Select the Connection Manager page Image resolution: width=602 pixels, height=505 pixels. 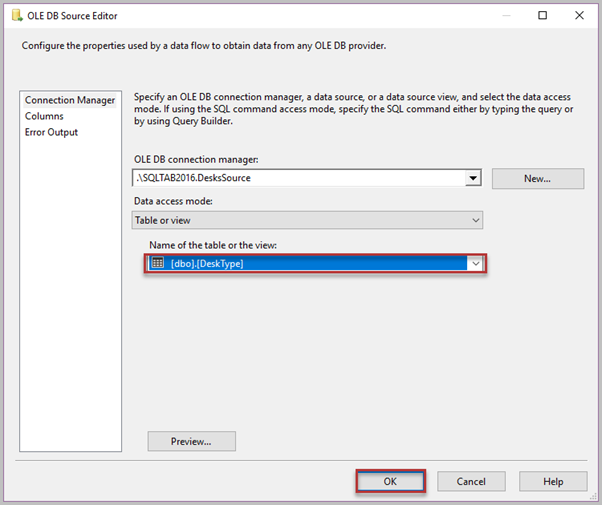click(x=69, y=100)
